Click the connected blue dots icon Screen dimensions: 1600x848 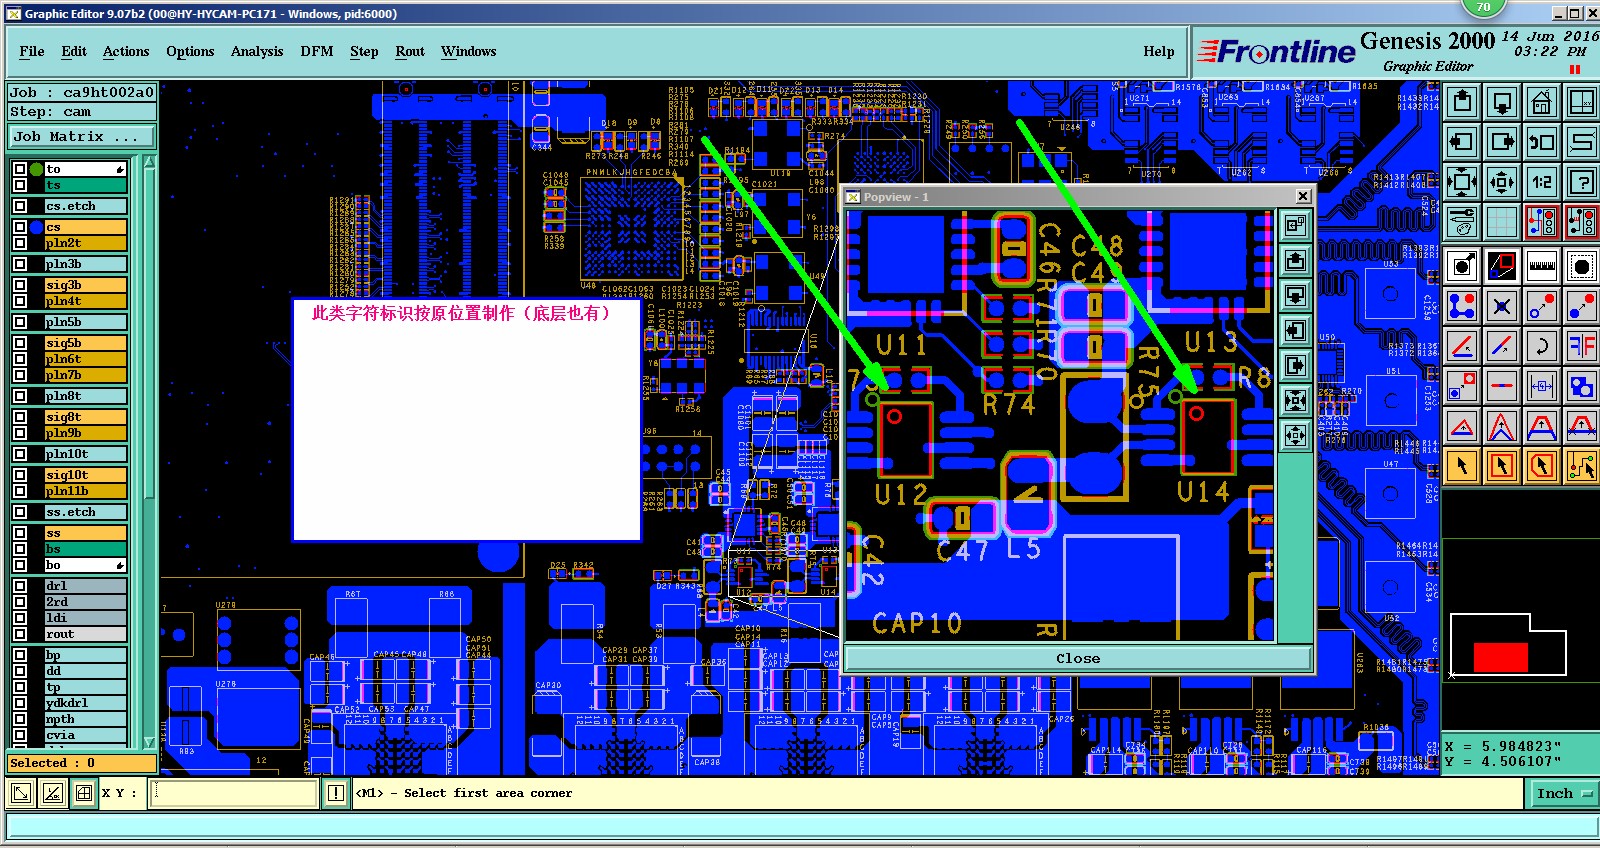pyautogui.click(x=1462, y=306)
